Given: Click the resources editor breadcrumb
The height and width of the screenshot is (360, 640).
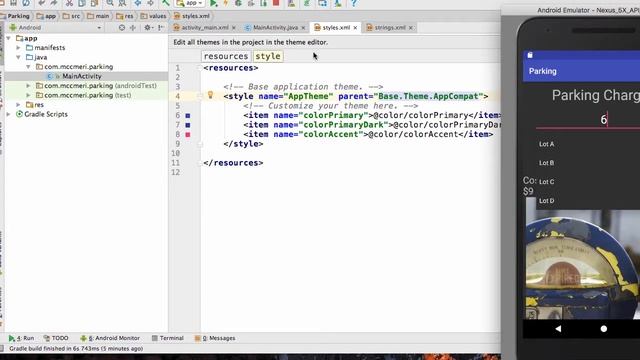Looking at the screenshot, I should coord(226,56).
